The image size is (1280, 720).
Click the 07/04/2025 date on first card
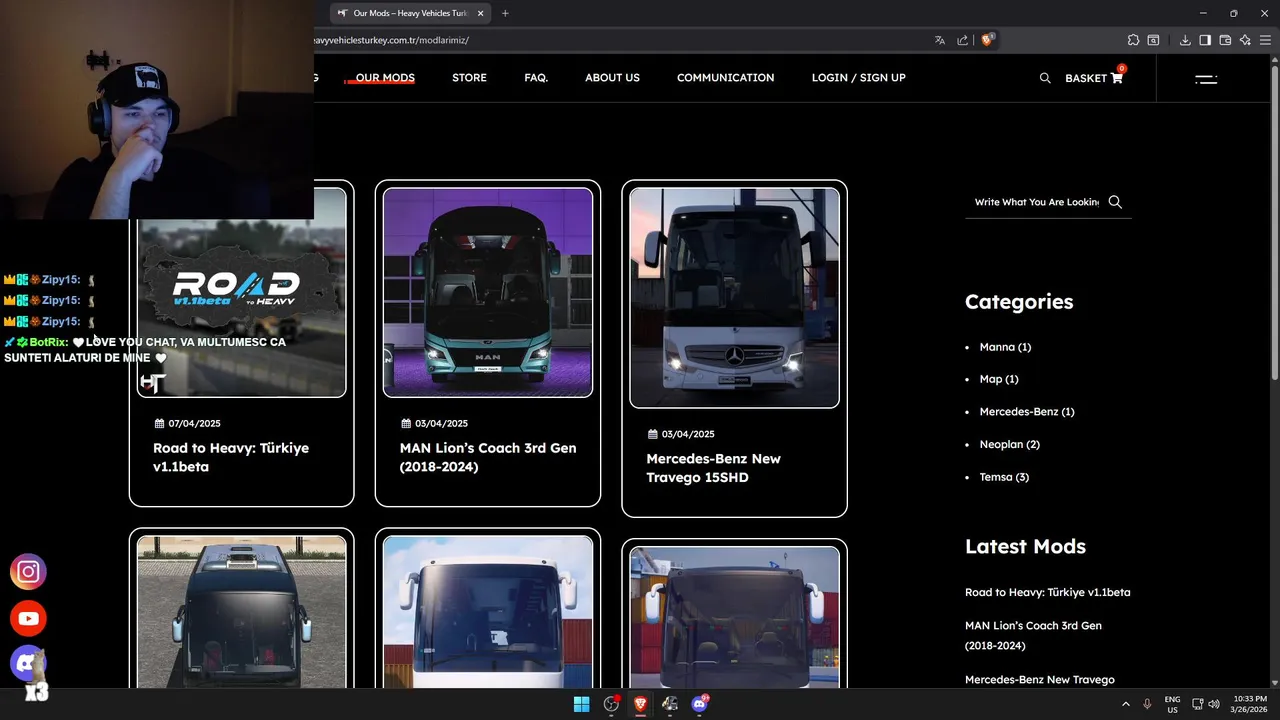tap(187, 424)
